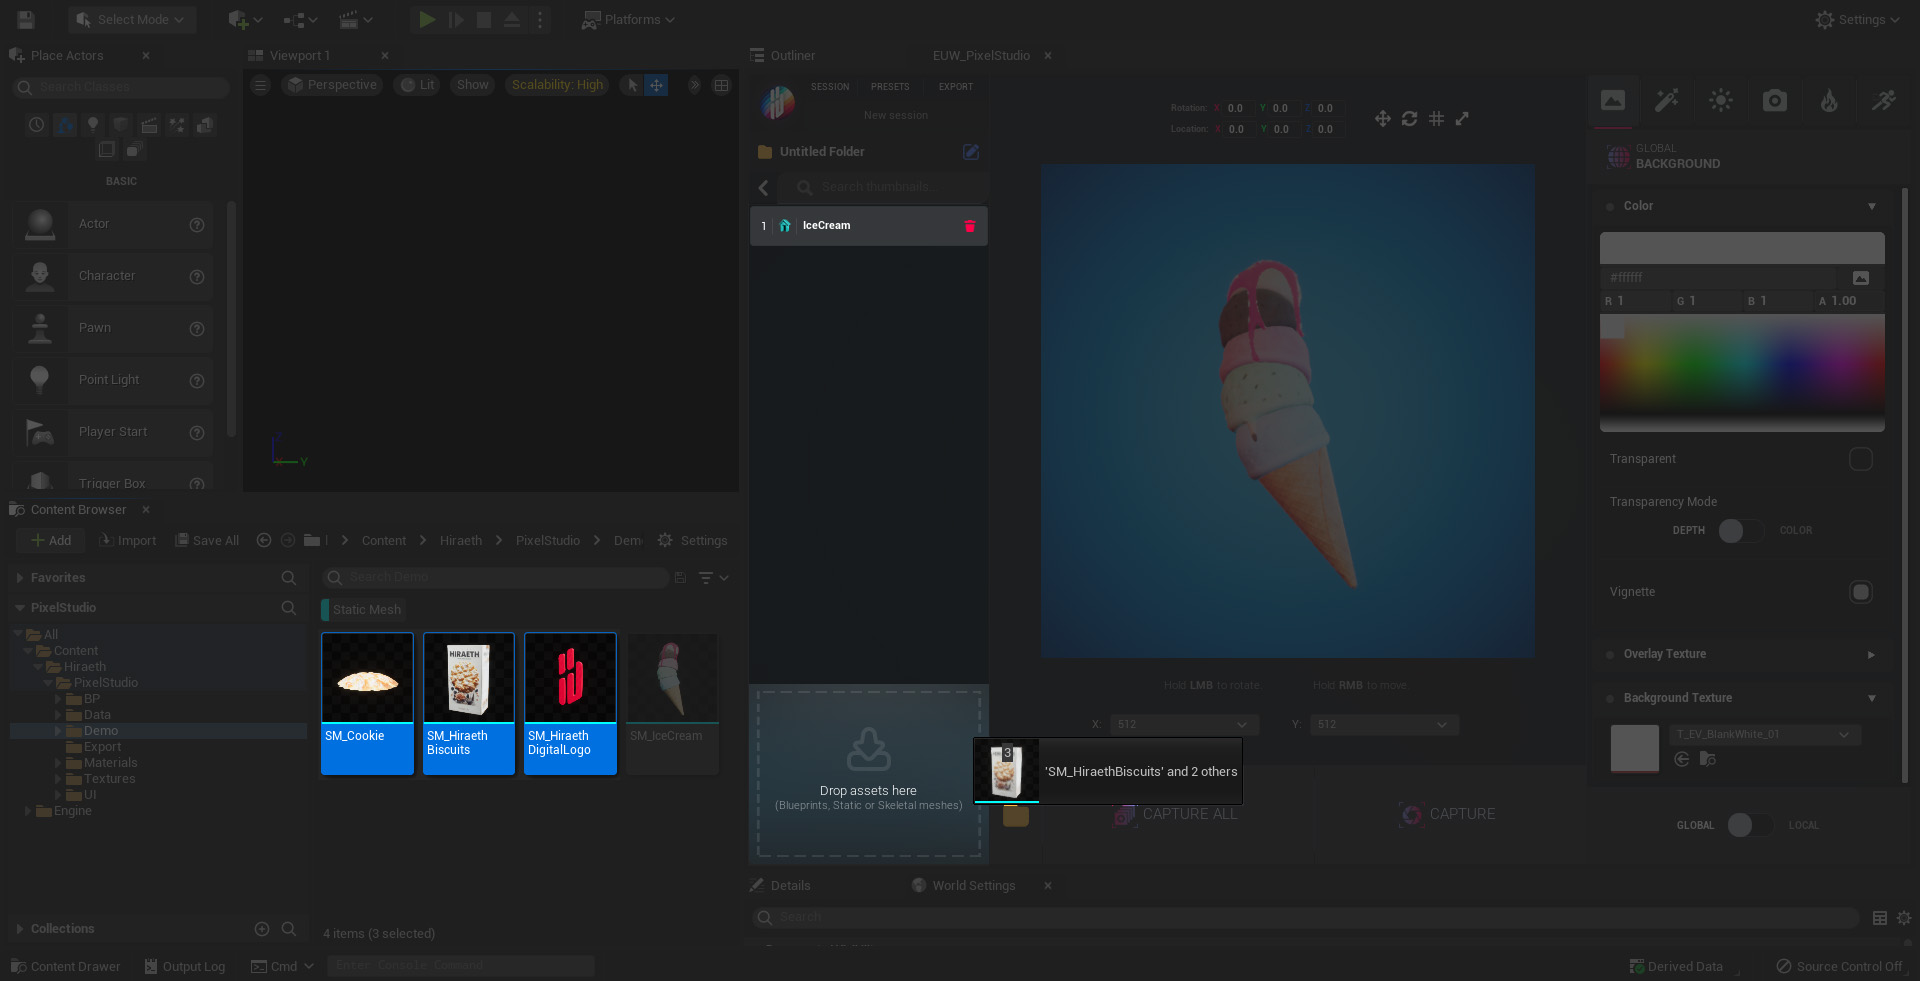Screen dimensions: 1920x981
Task: Open the camera settings tab icon
Action: click(x=1775, y=100)
